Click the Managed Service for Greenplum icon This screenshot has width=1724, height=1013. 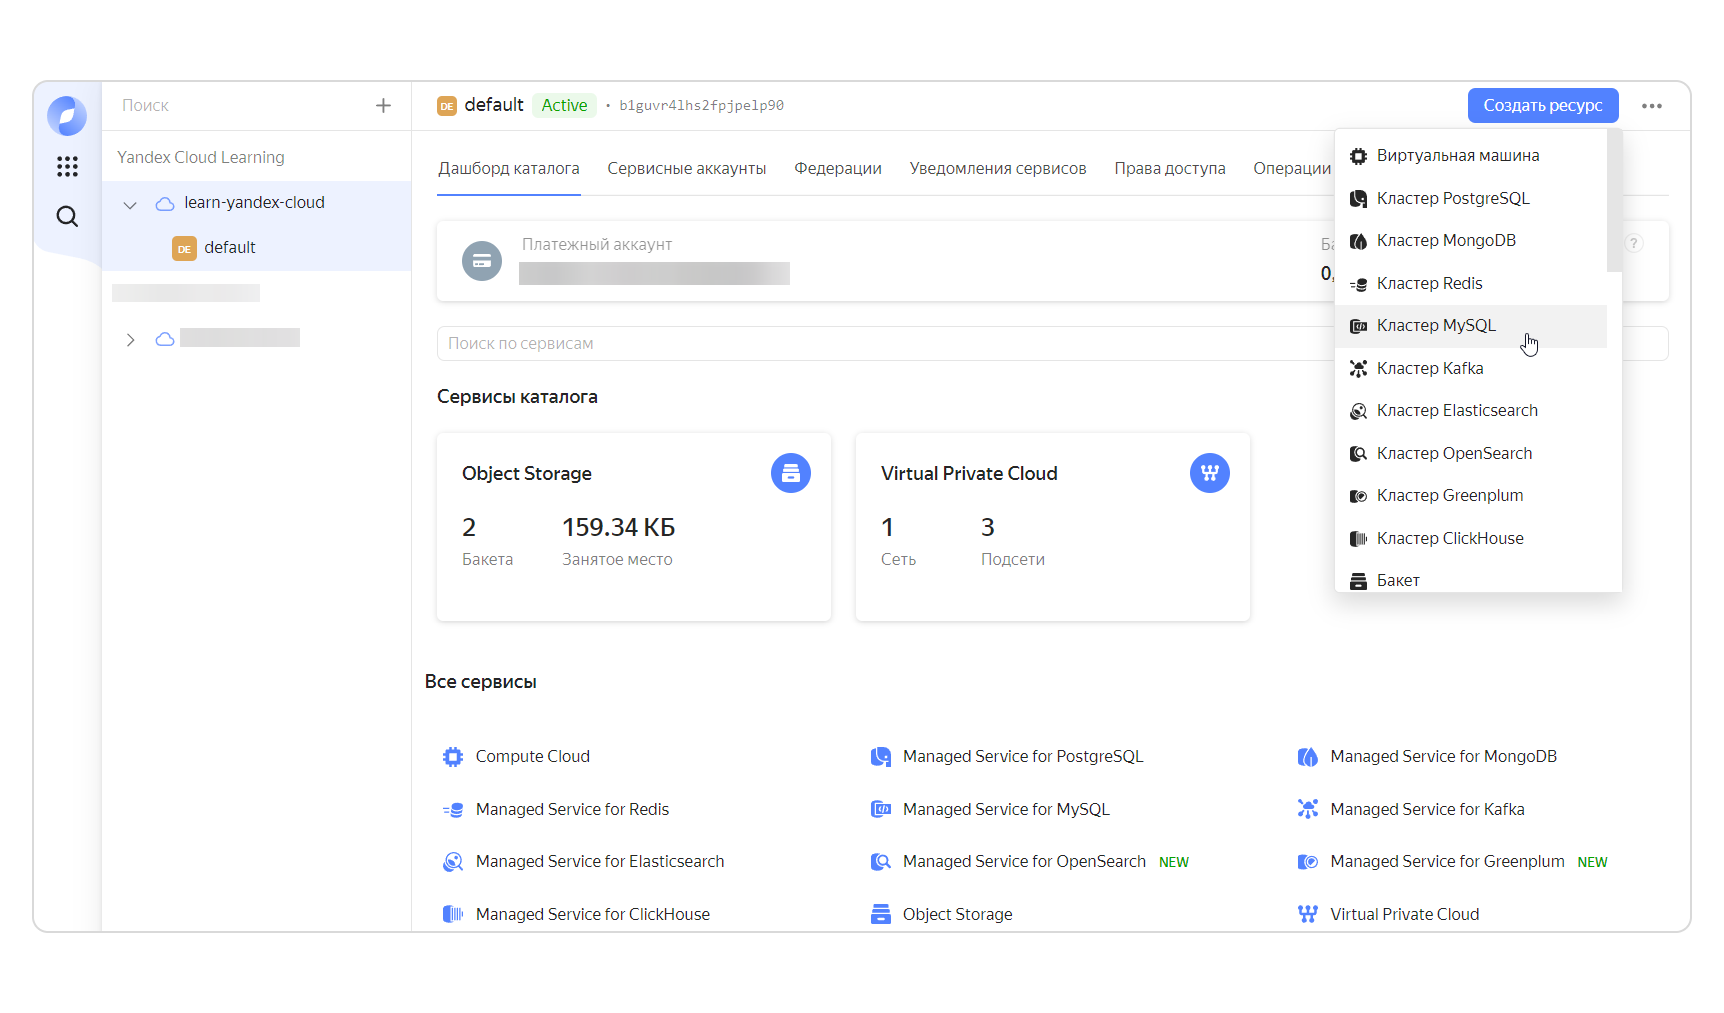[1308, 862]
